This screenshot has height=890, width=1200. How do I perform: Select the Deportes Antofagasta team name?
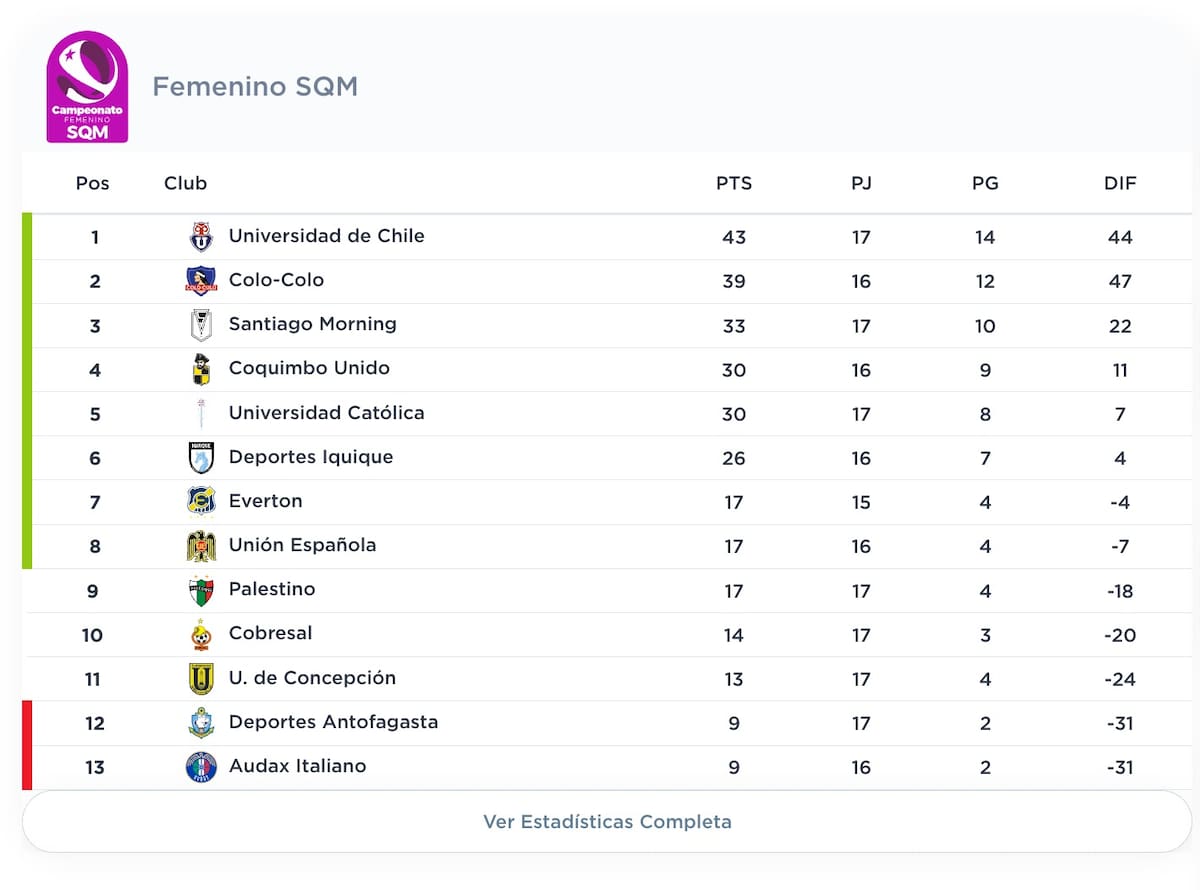(333, 722)
